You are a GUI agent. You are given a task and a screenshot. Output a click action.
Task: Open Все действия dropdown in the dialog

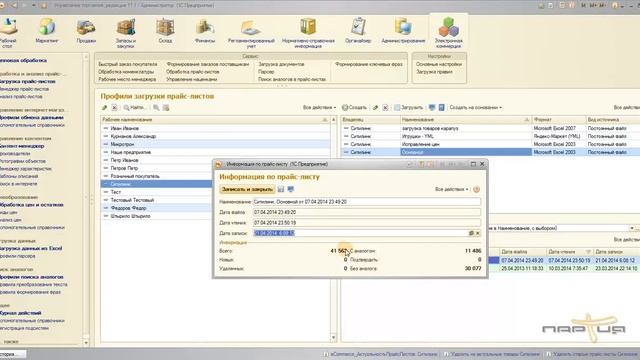tap(451, 189)
